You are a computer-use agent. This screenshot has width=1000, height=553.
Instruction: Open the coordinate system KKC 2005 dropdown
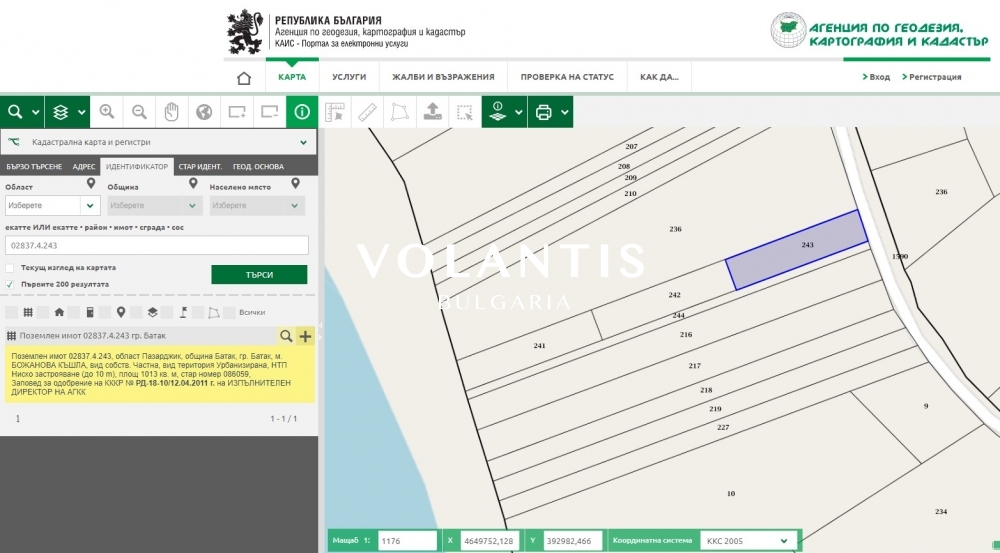coord(749,541)
